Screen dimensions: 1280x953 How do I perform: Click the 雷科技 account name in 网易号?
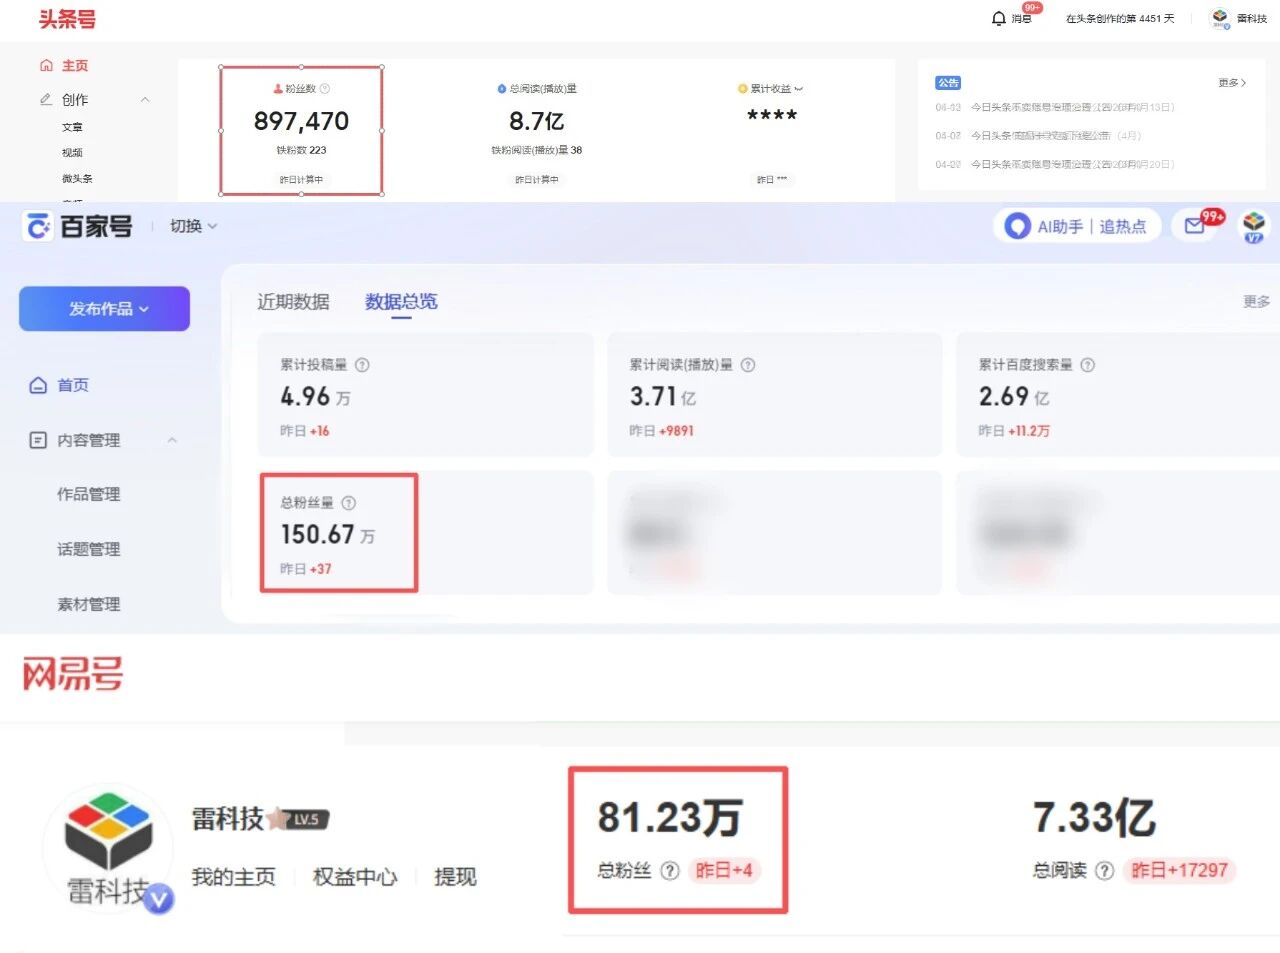pos(228,819)
